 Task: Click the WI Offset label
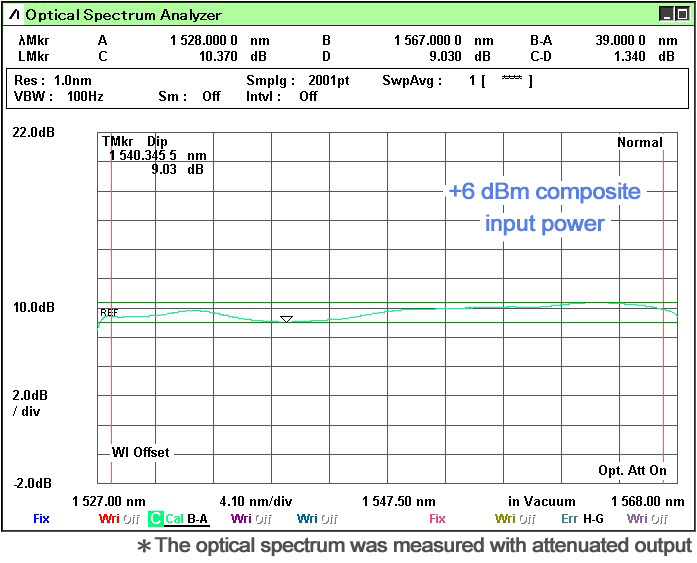[x=139, y=452]
